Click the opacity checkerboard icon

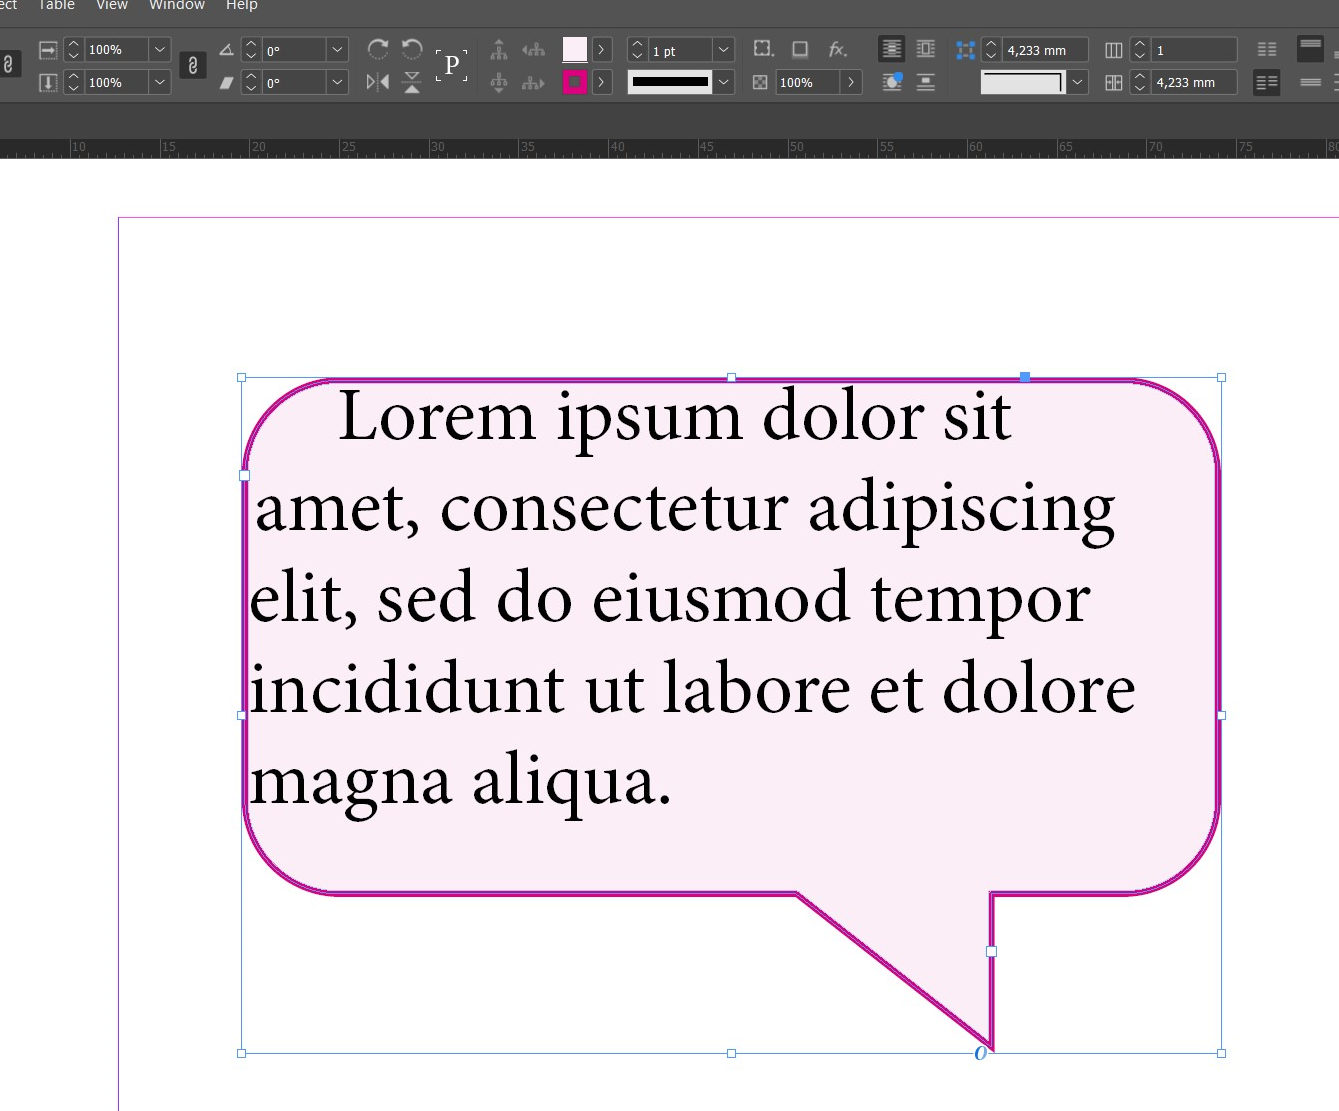point(760,82)
